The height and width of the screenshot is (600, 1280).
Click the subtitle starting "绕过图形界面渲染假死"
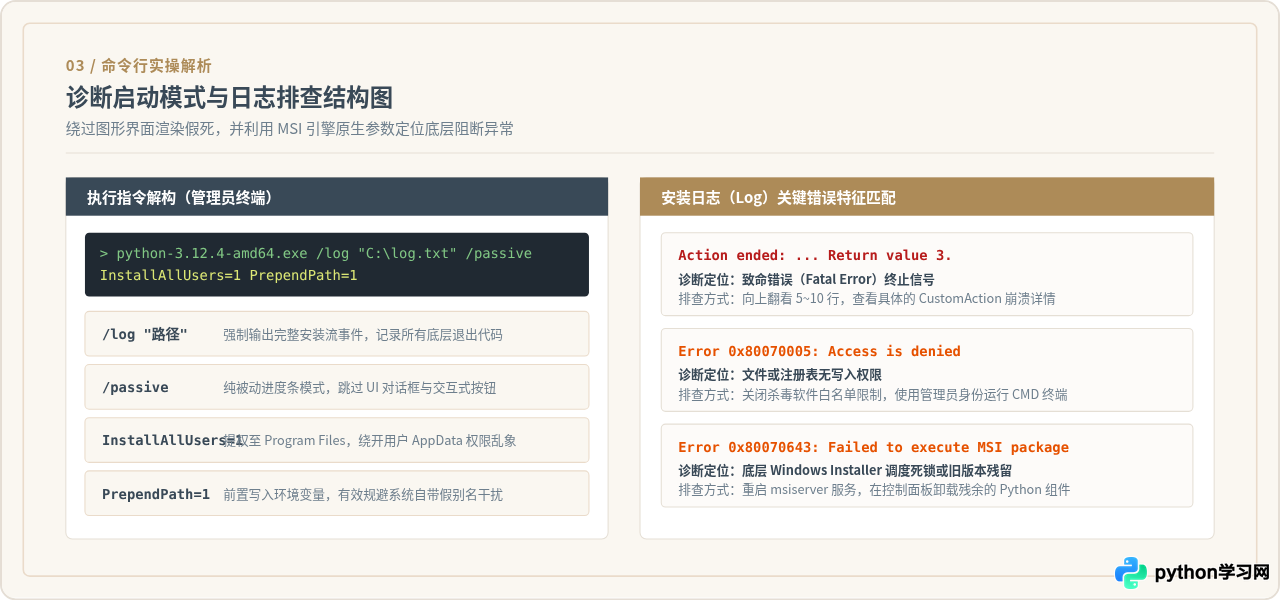point(290,129)
